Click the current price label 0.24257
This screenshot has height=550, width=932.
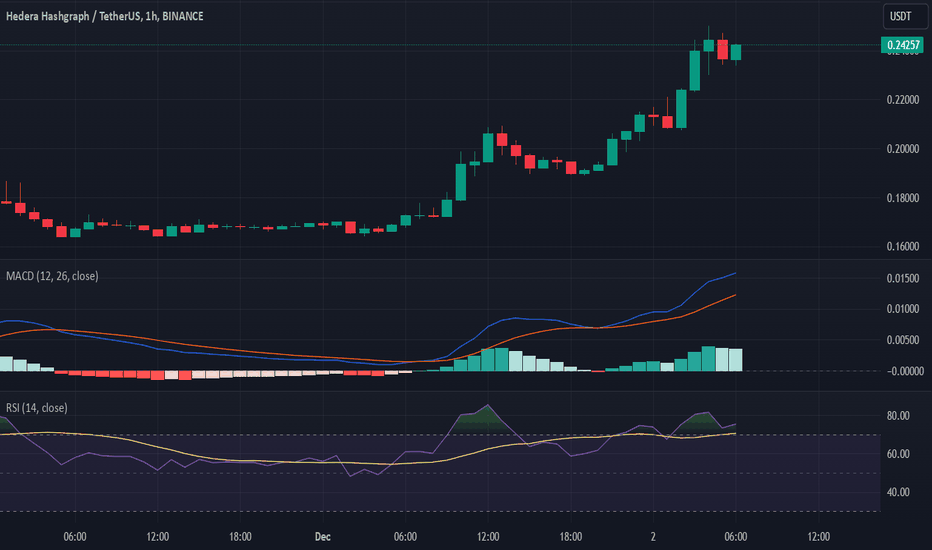pyautogui.click(x=902, y=45)
